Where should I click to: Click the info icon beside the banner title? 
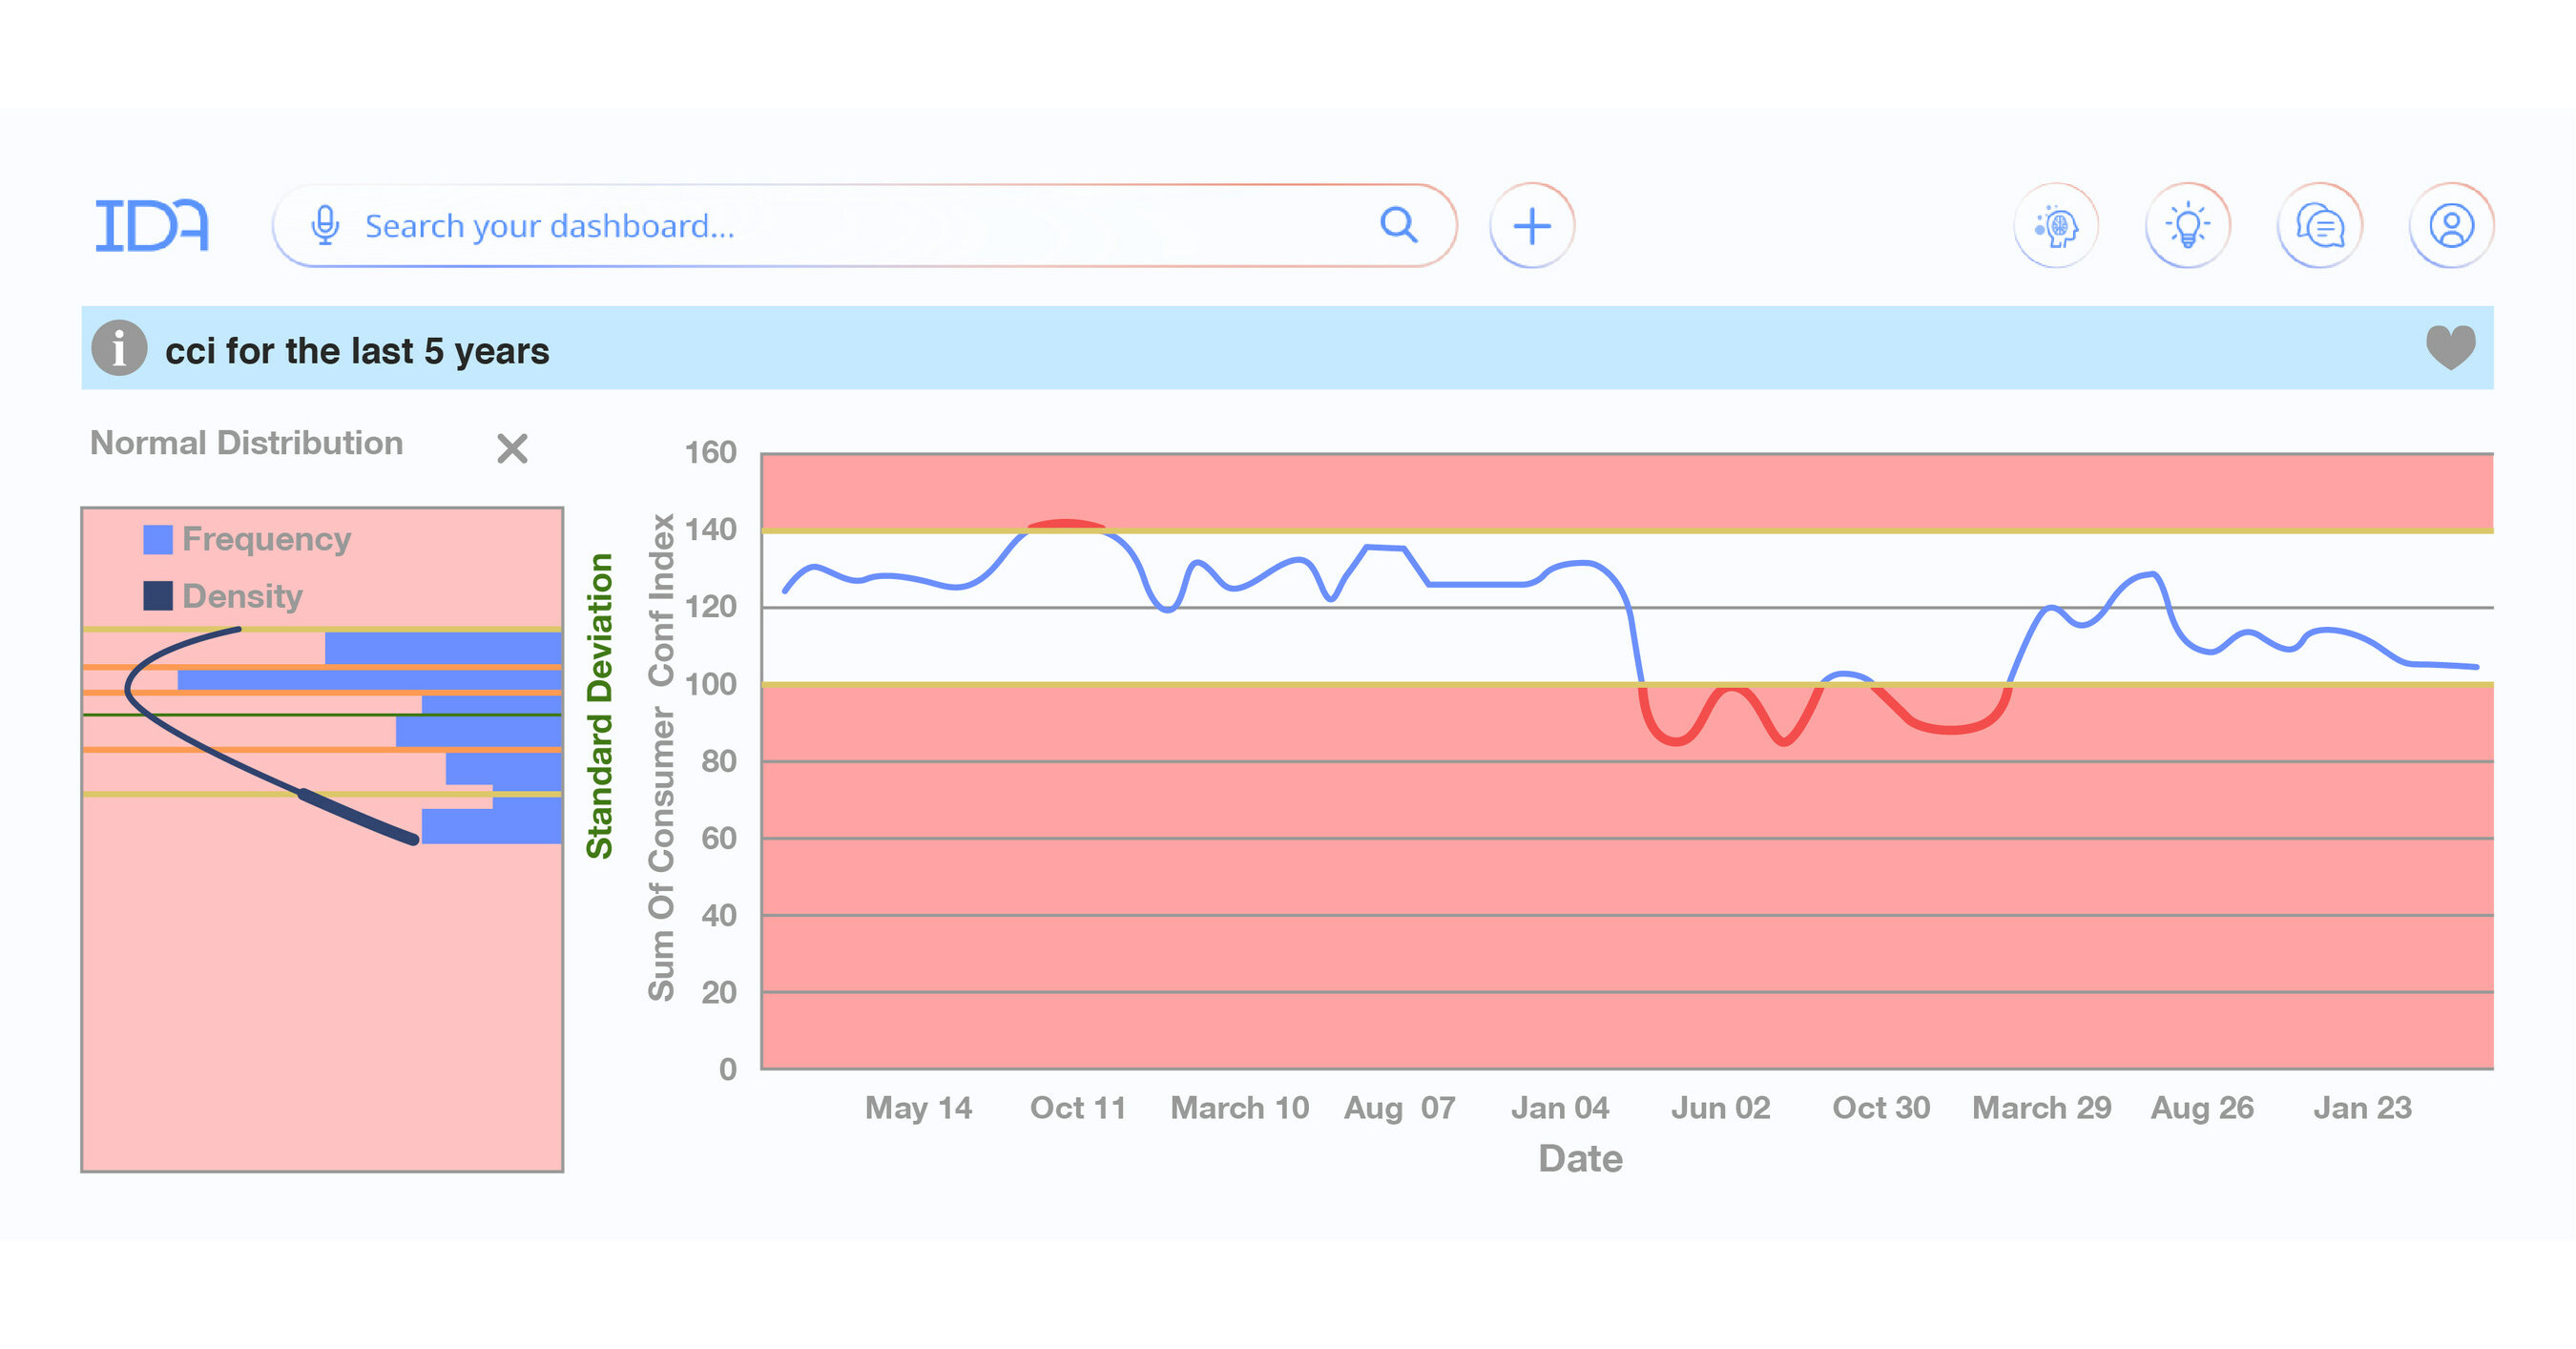pyautogui.click(x=119, y=349)
